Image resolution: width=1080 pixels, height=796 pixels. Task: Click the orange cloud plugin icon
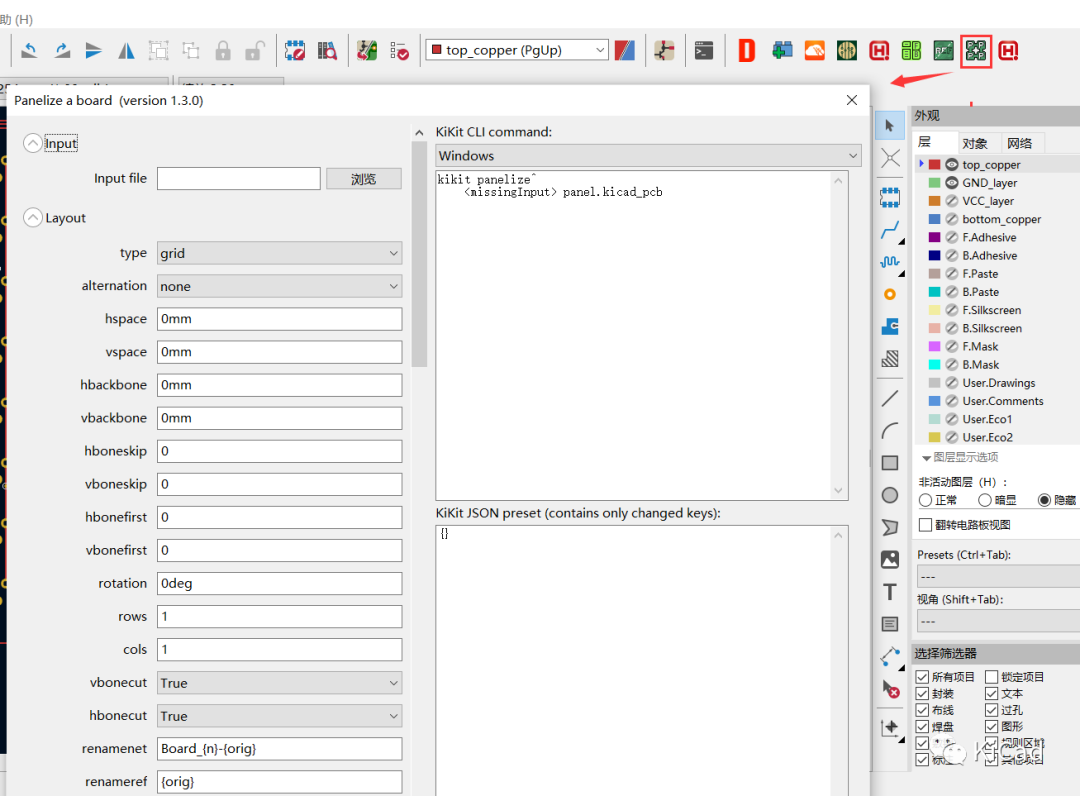[x=814, y=50]
